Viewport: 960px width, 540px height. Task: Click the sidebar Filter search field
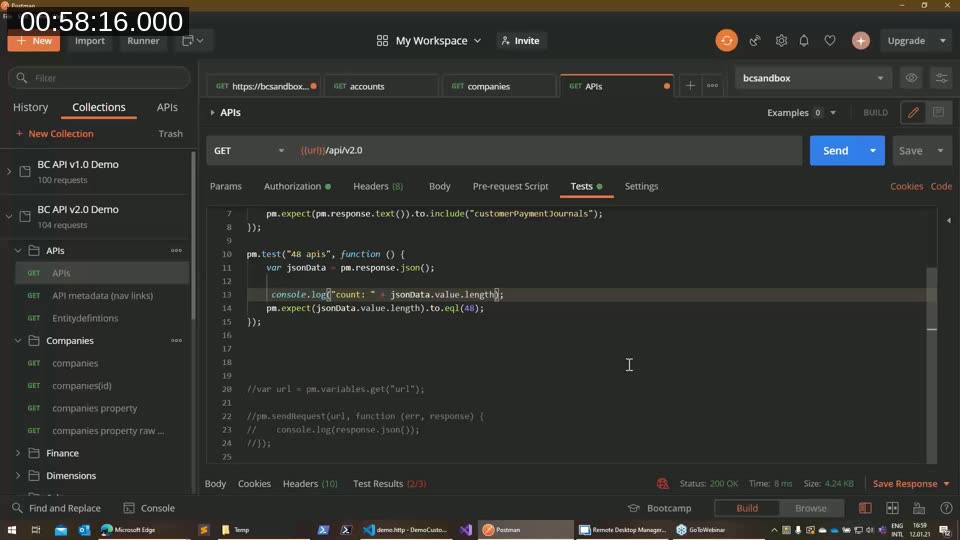pyautogui.click(x=99, y=78)
